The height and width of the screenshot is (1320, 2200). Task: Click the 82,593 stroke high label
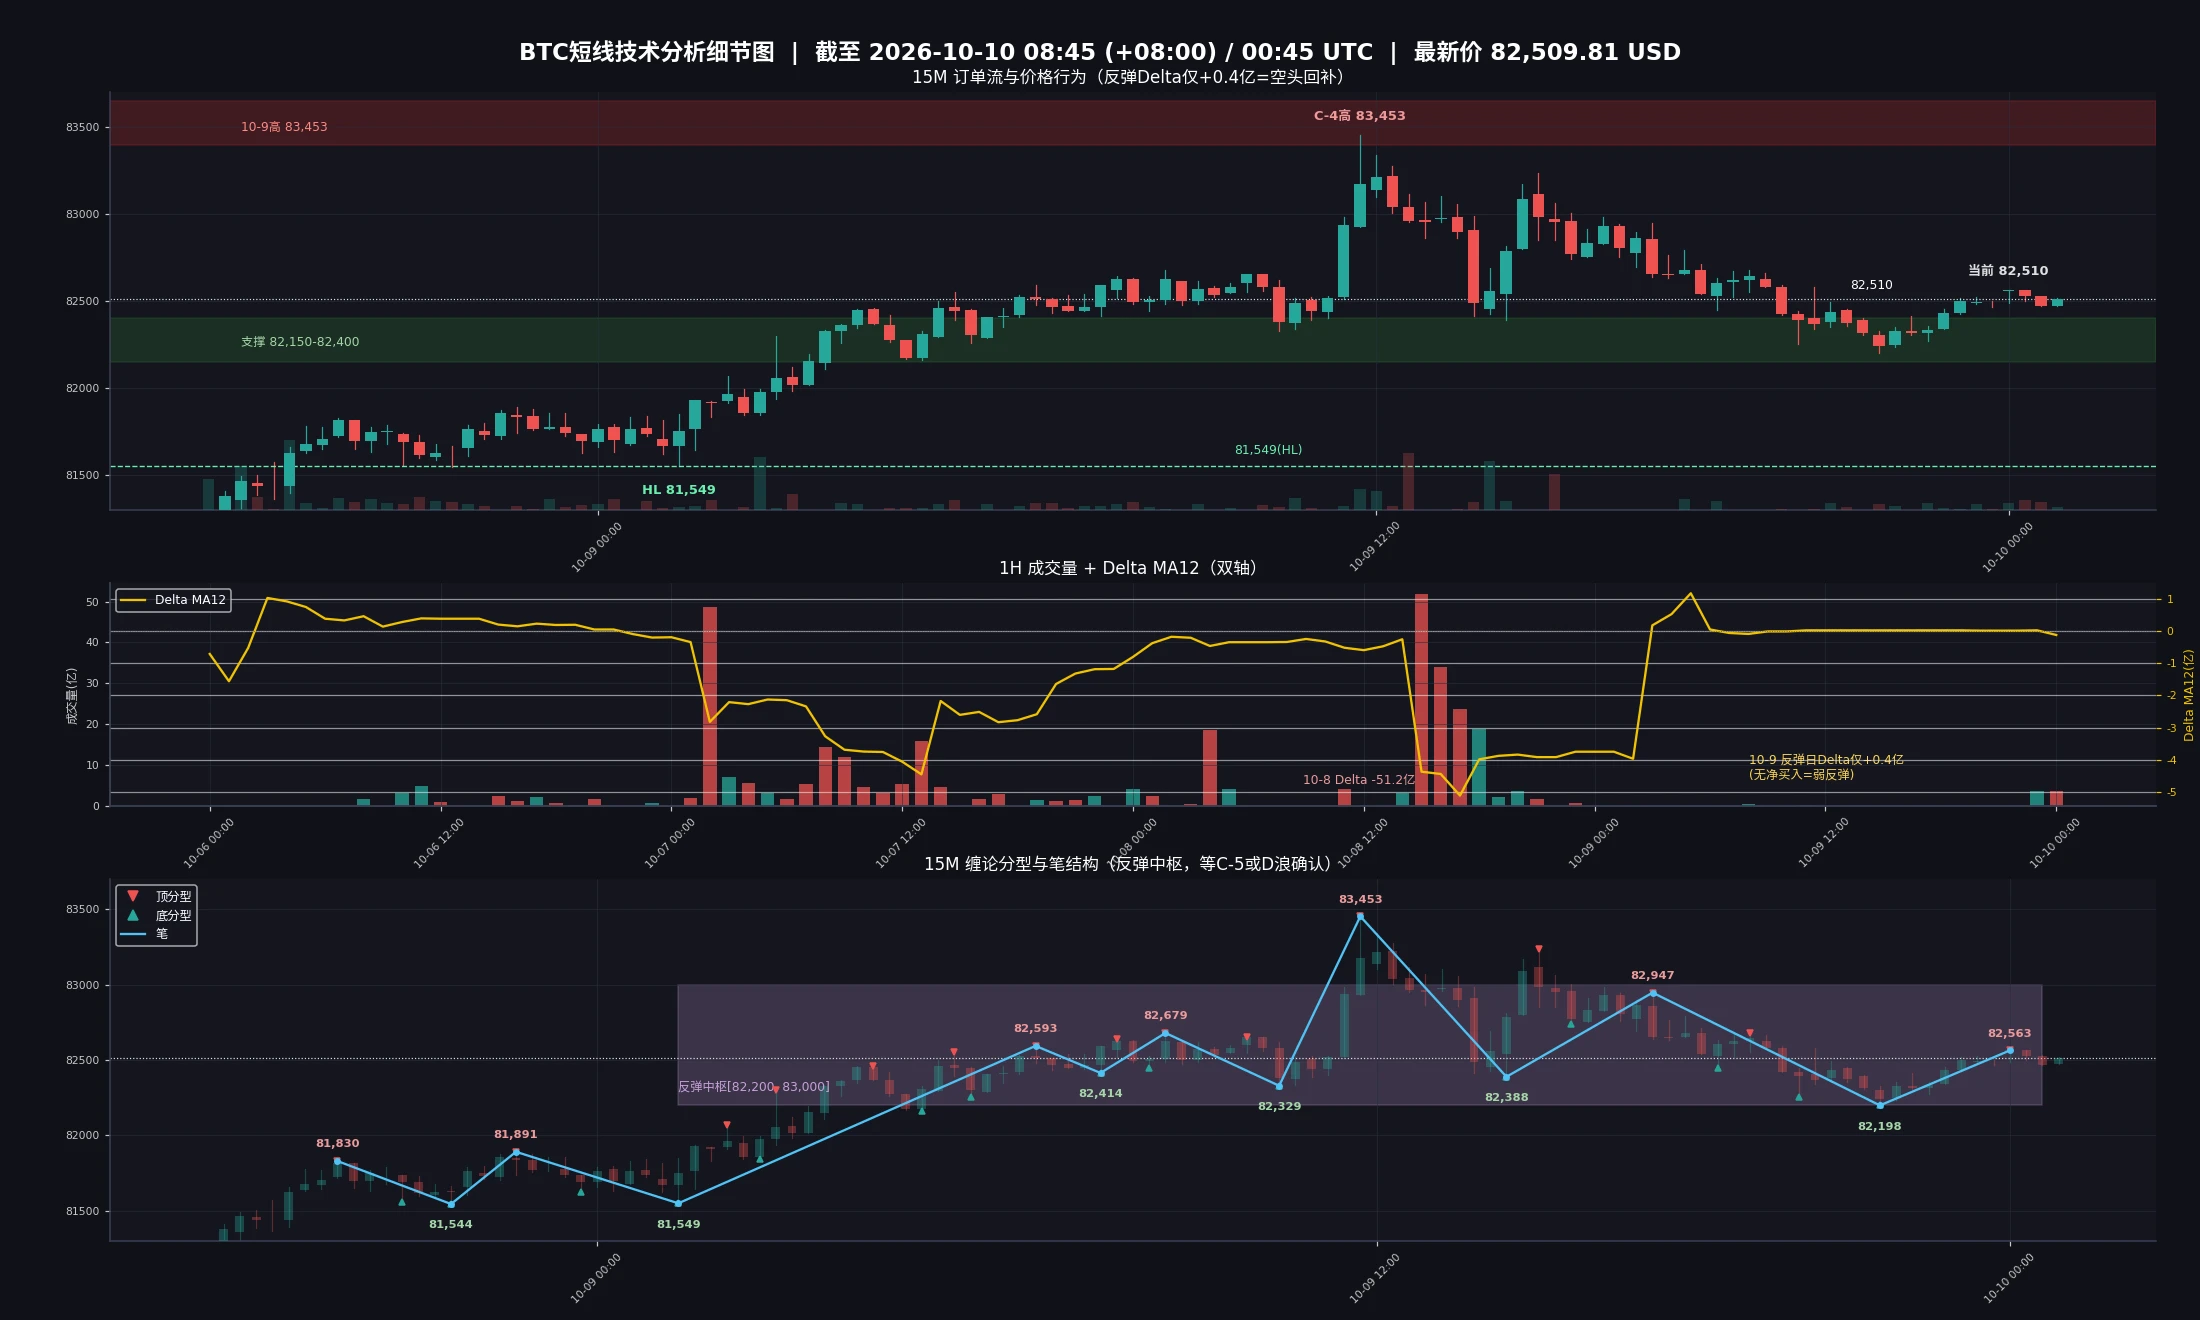pos(1035,1029)
